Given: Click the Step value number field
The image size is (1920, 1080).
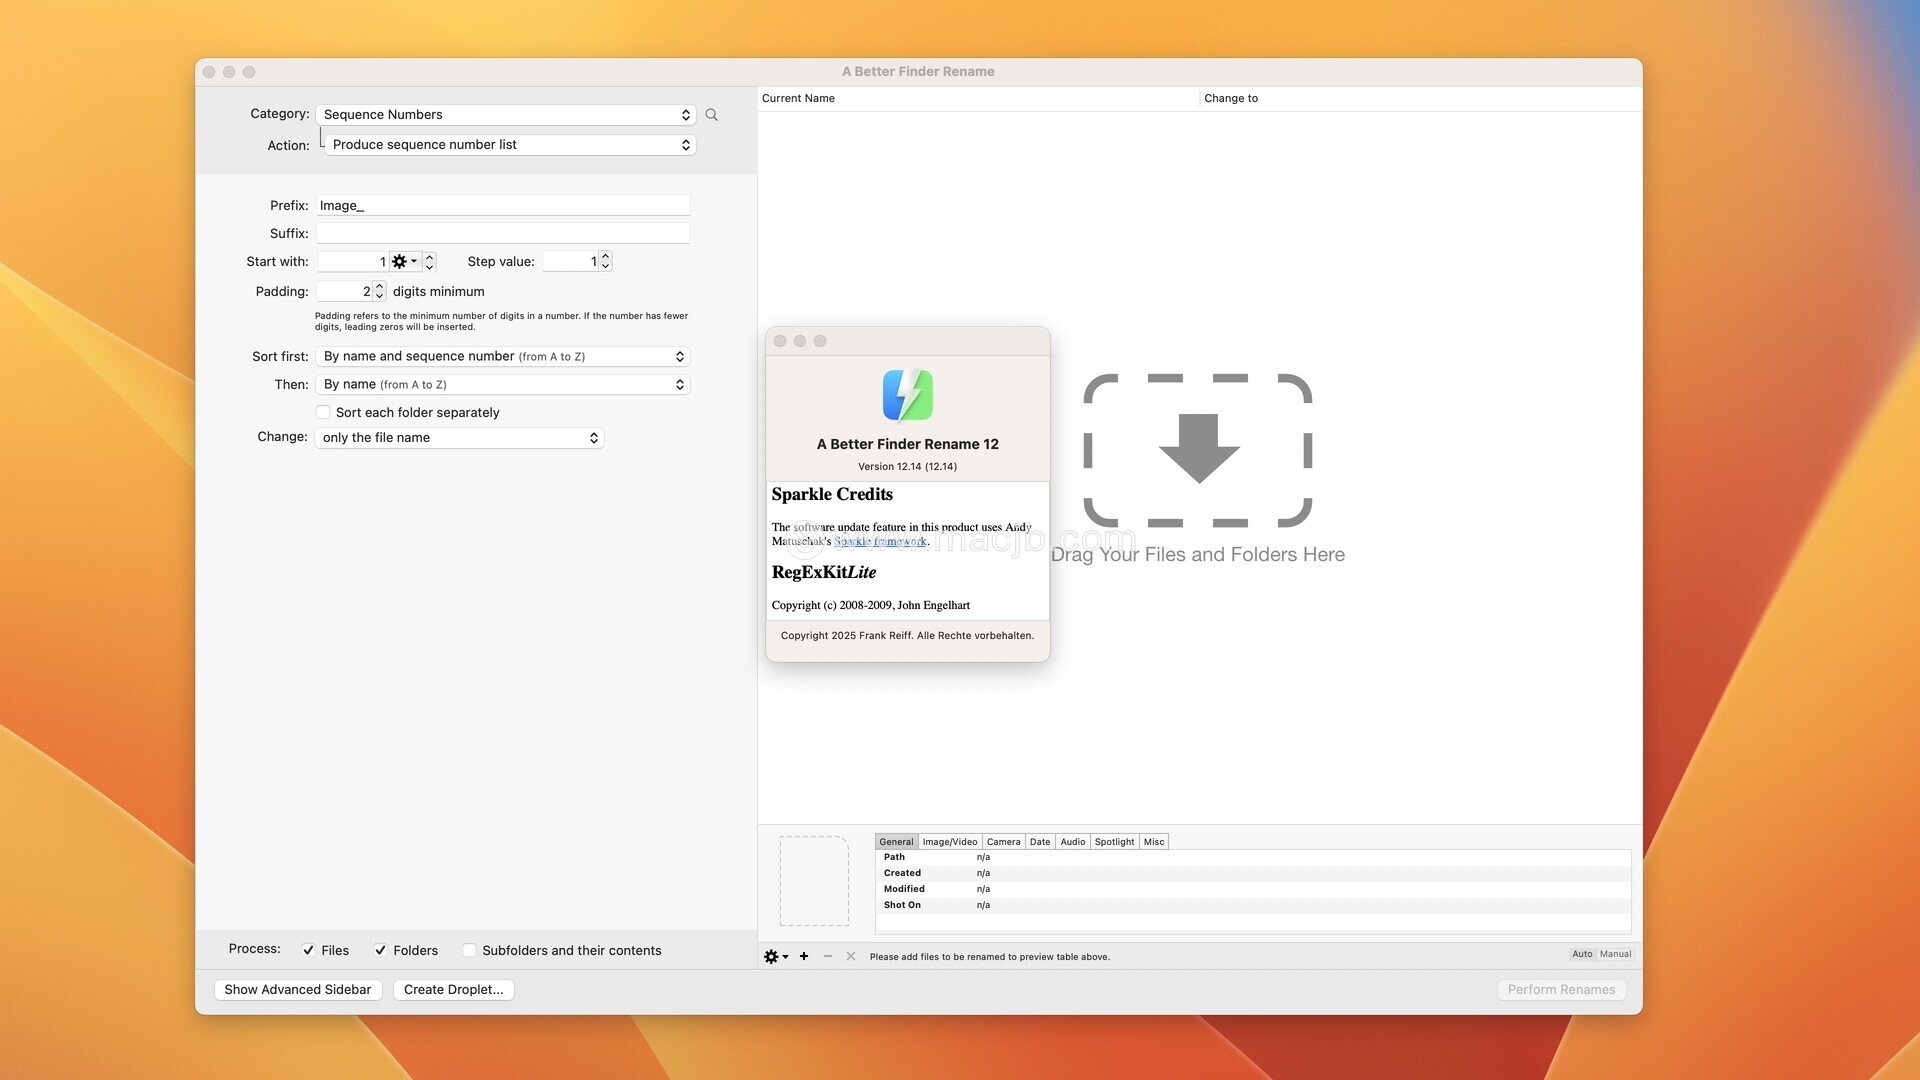Looking at the screenshot, I should point(570,262).
